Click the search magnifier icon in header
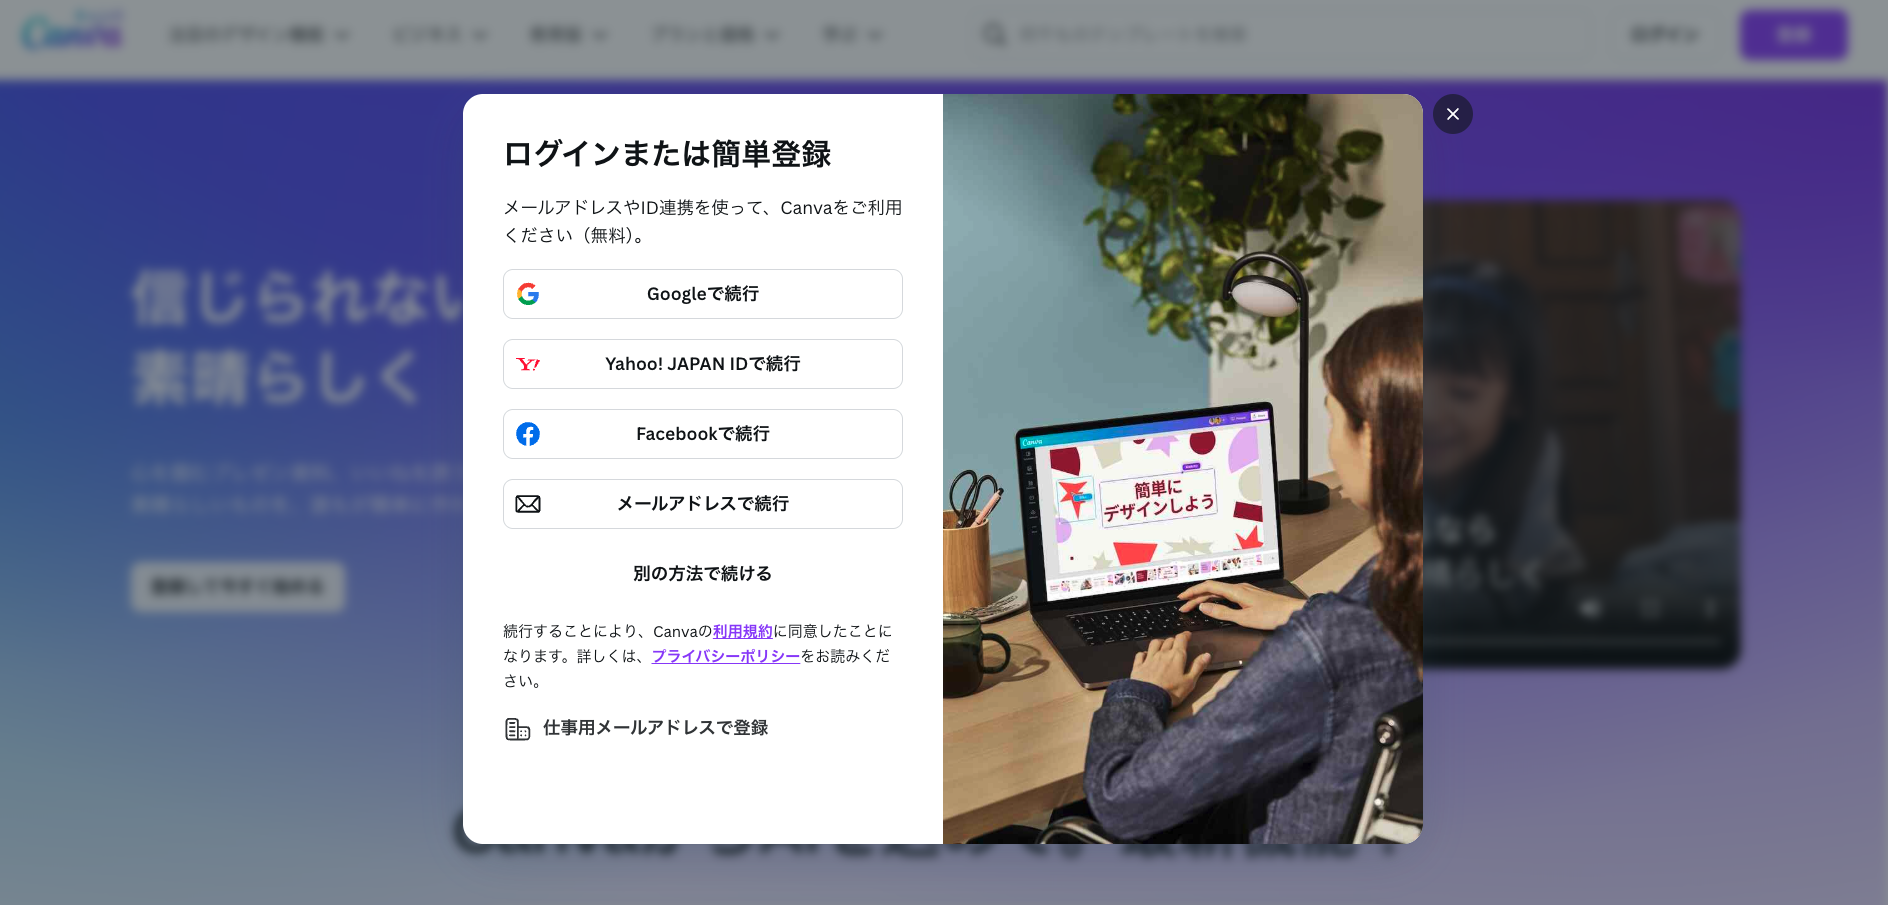 (994, 35)
